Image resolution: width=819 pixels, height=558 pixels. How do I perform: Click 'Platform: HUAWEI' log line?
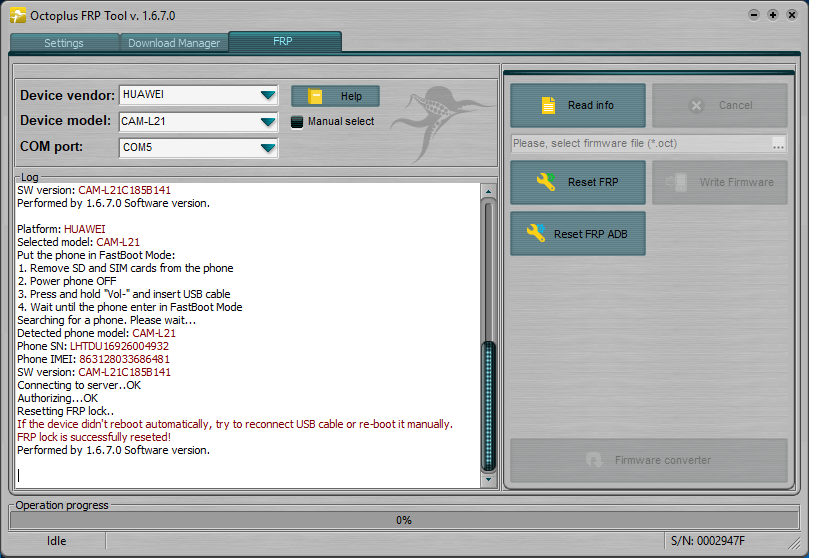coord(61,229)
